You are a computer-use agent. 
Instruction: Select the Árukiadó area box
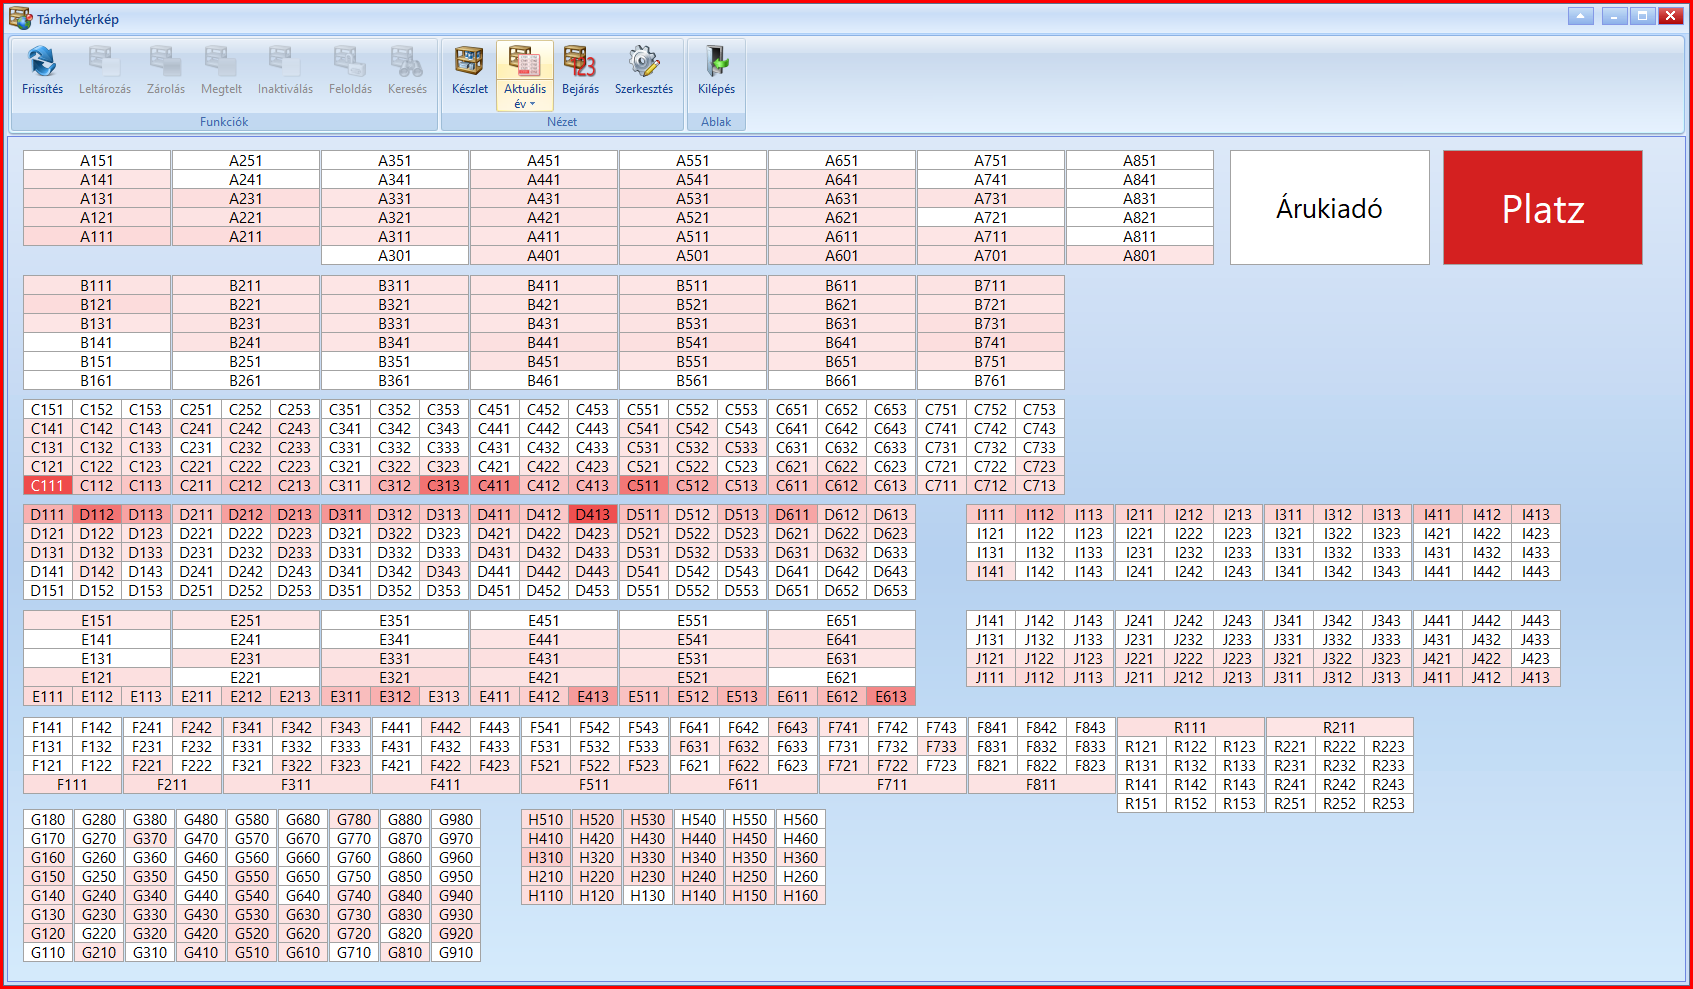1329,208
